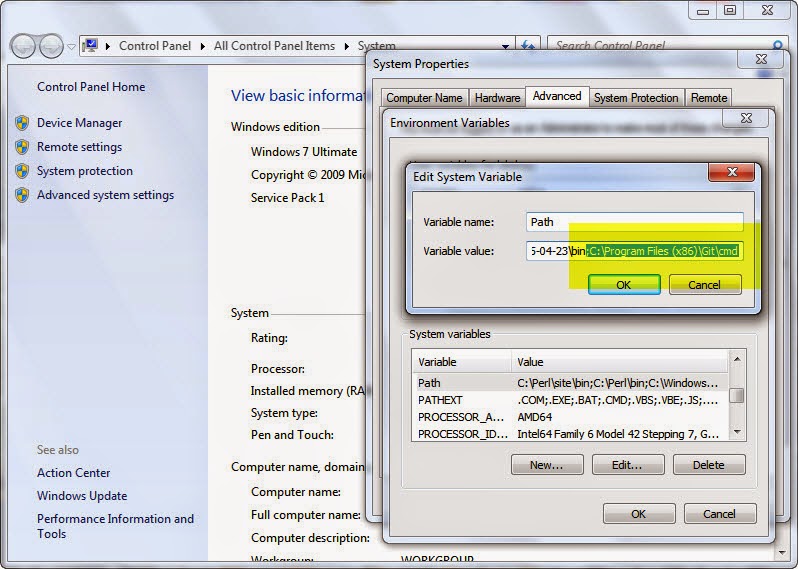Expand the arrow after All Control Panel Items

click(x=347, y=46)
